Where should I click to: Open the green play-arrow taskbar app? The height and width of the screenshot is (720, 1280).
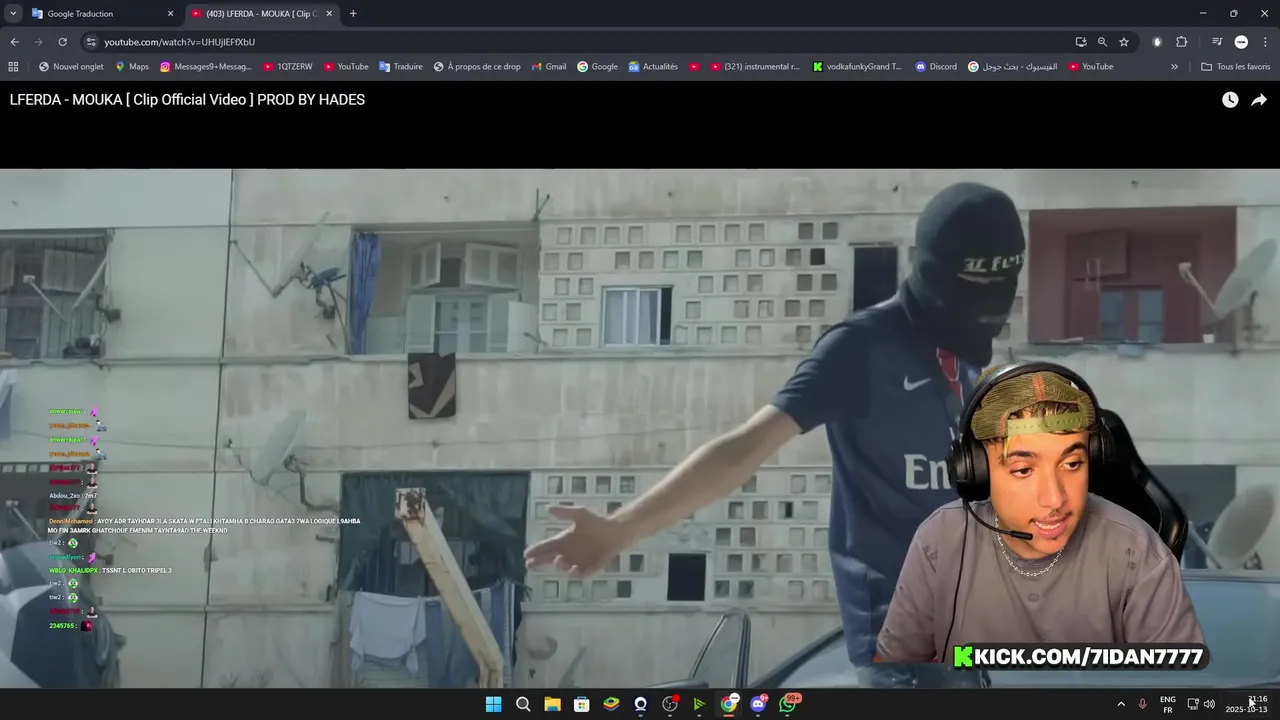pyautogui.click(x=699, y=704)
